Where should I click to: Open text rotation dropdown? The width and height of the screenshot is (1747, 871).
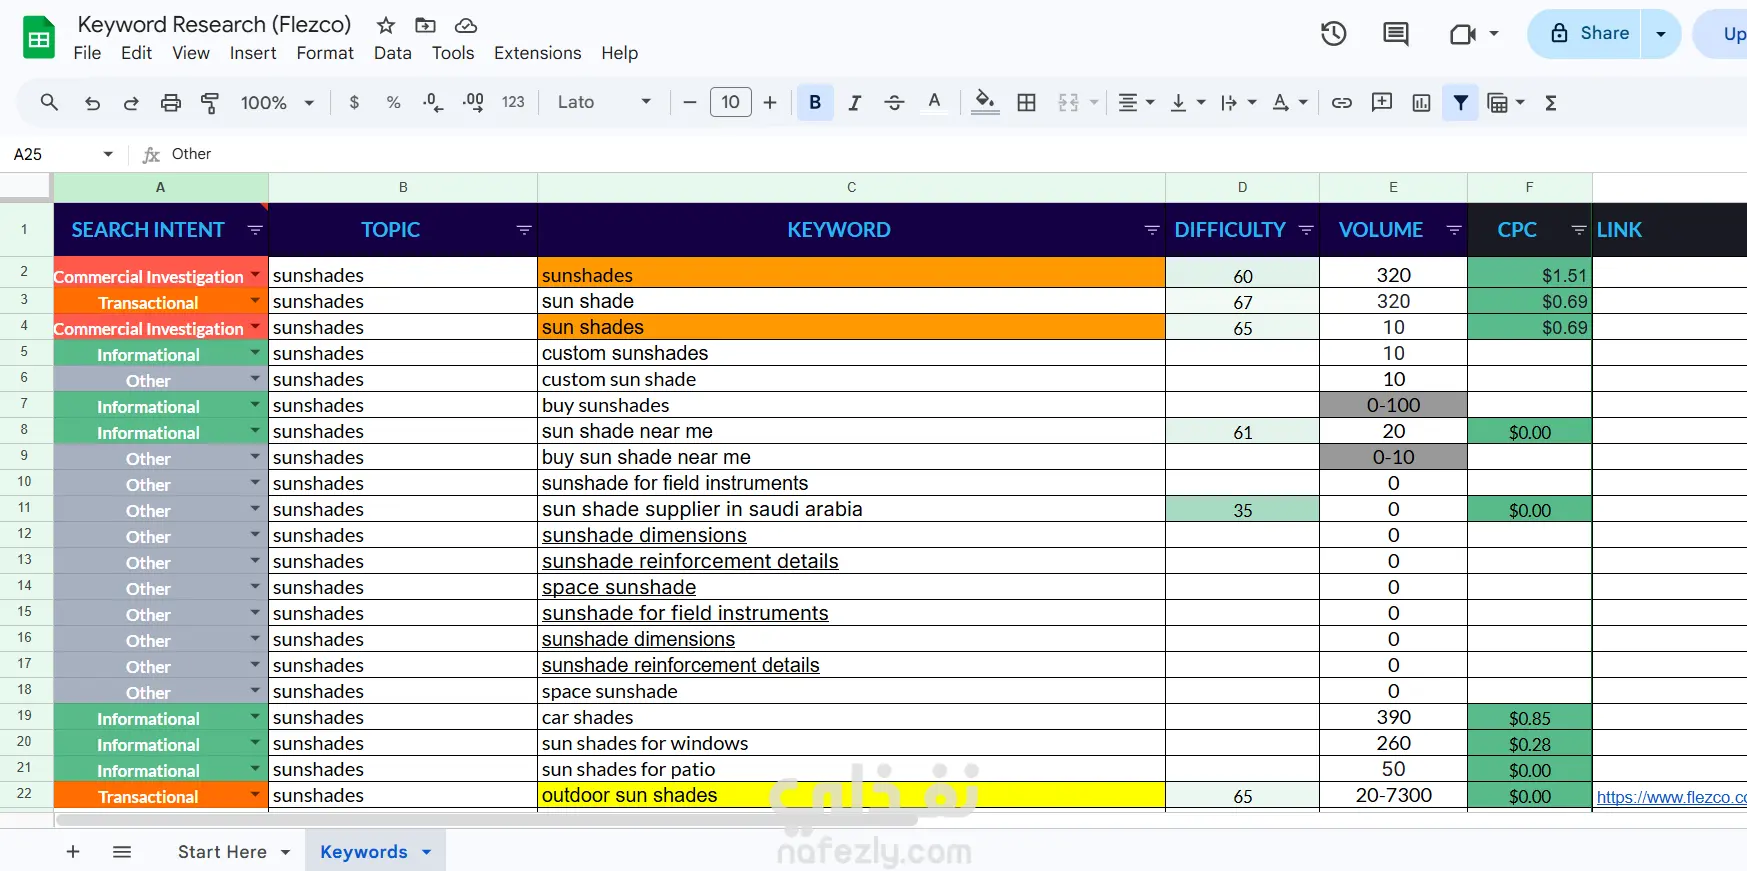(x=1289, y=102)
